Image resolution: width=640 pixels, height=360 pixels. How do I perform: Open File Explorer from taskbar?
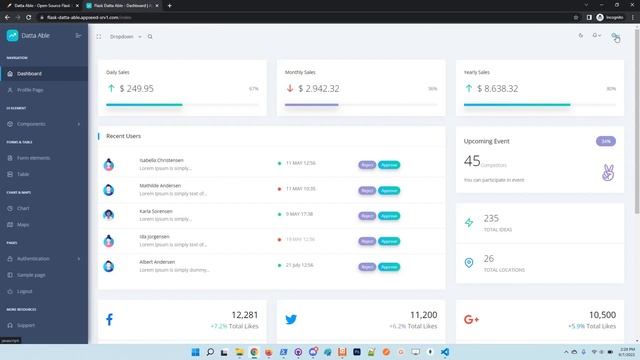pos(239,352)
